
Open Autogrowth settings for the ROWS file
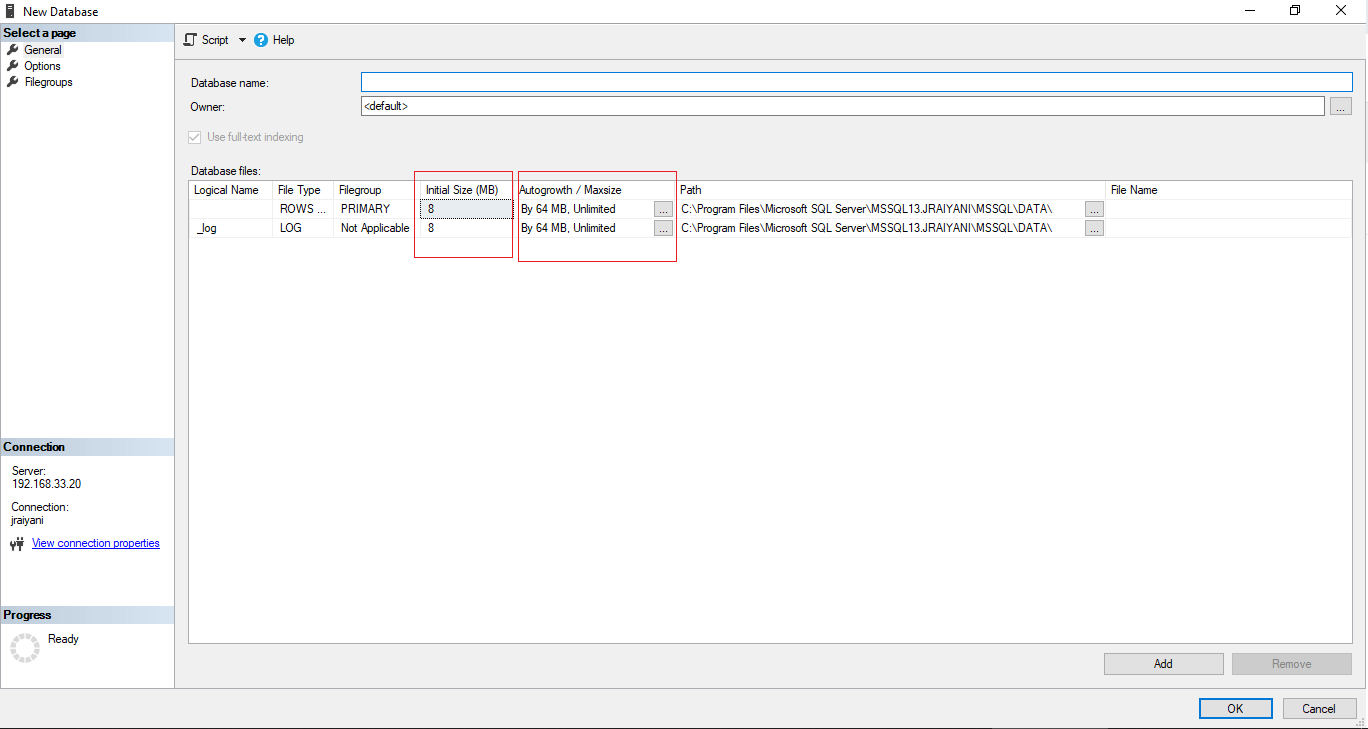(x=661, y=209)
